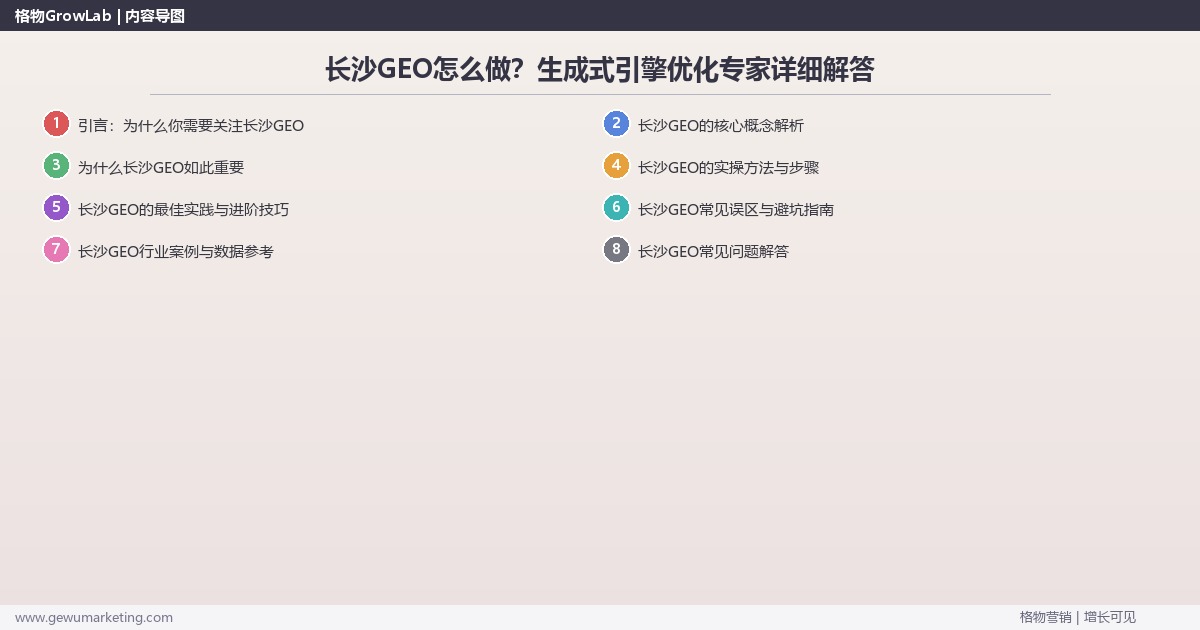Click the orange number 4 badge
Image resolution: width=1200 pixels, height=630 pixels.
click(x=616, y=166)
